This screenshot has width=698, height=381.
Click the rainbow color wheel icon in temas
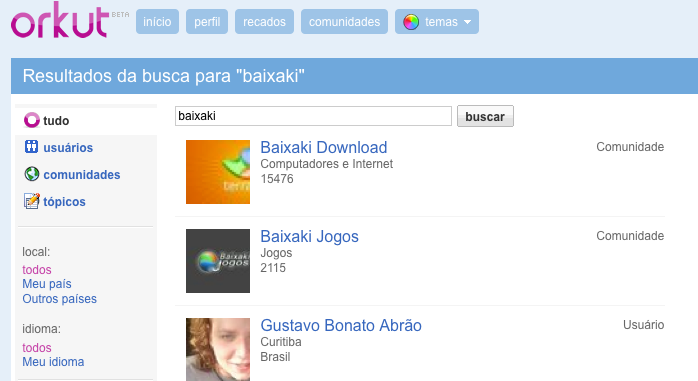(411, 22)
